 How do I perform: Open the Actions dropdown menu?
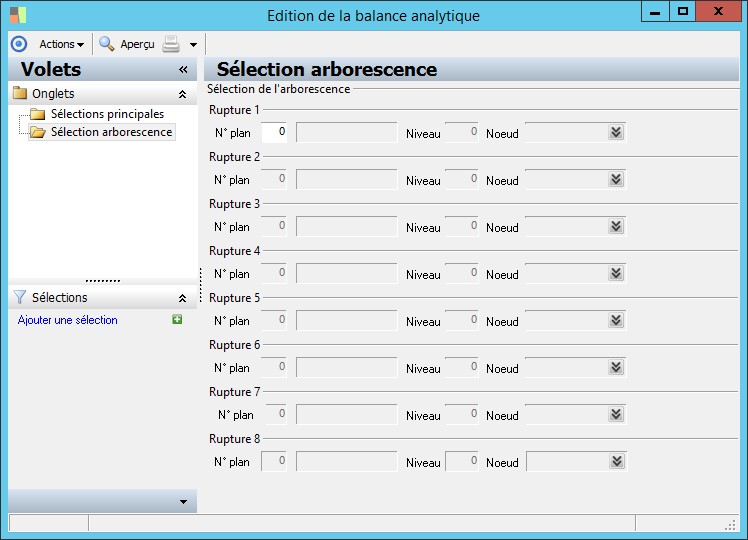tap(62, 44)
